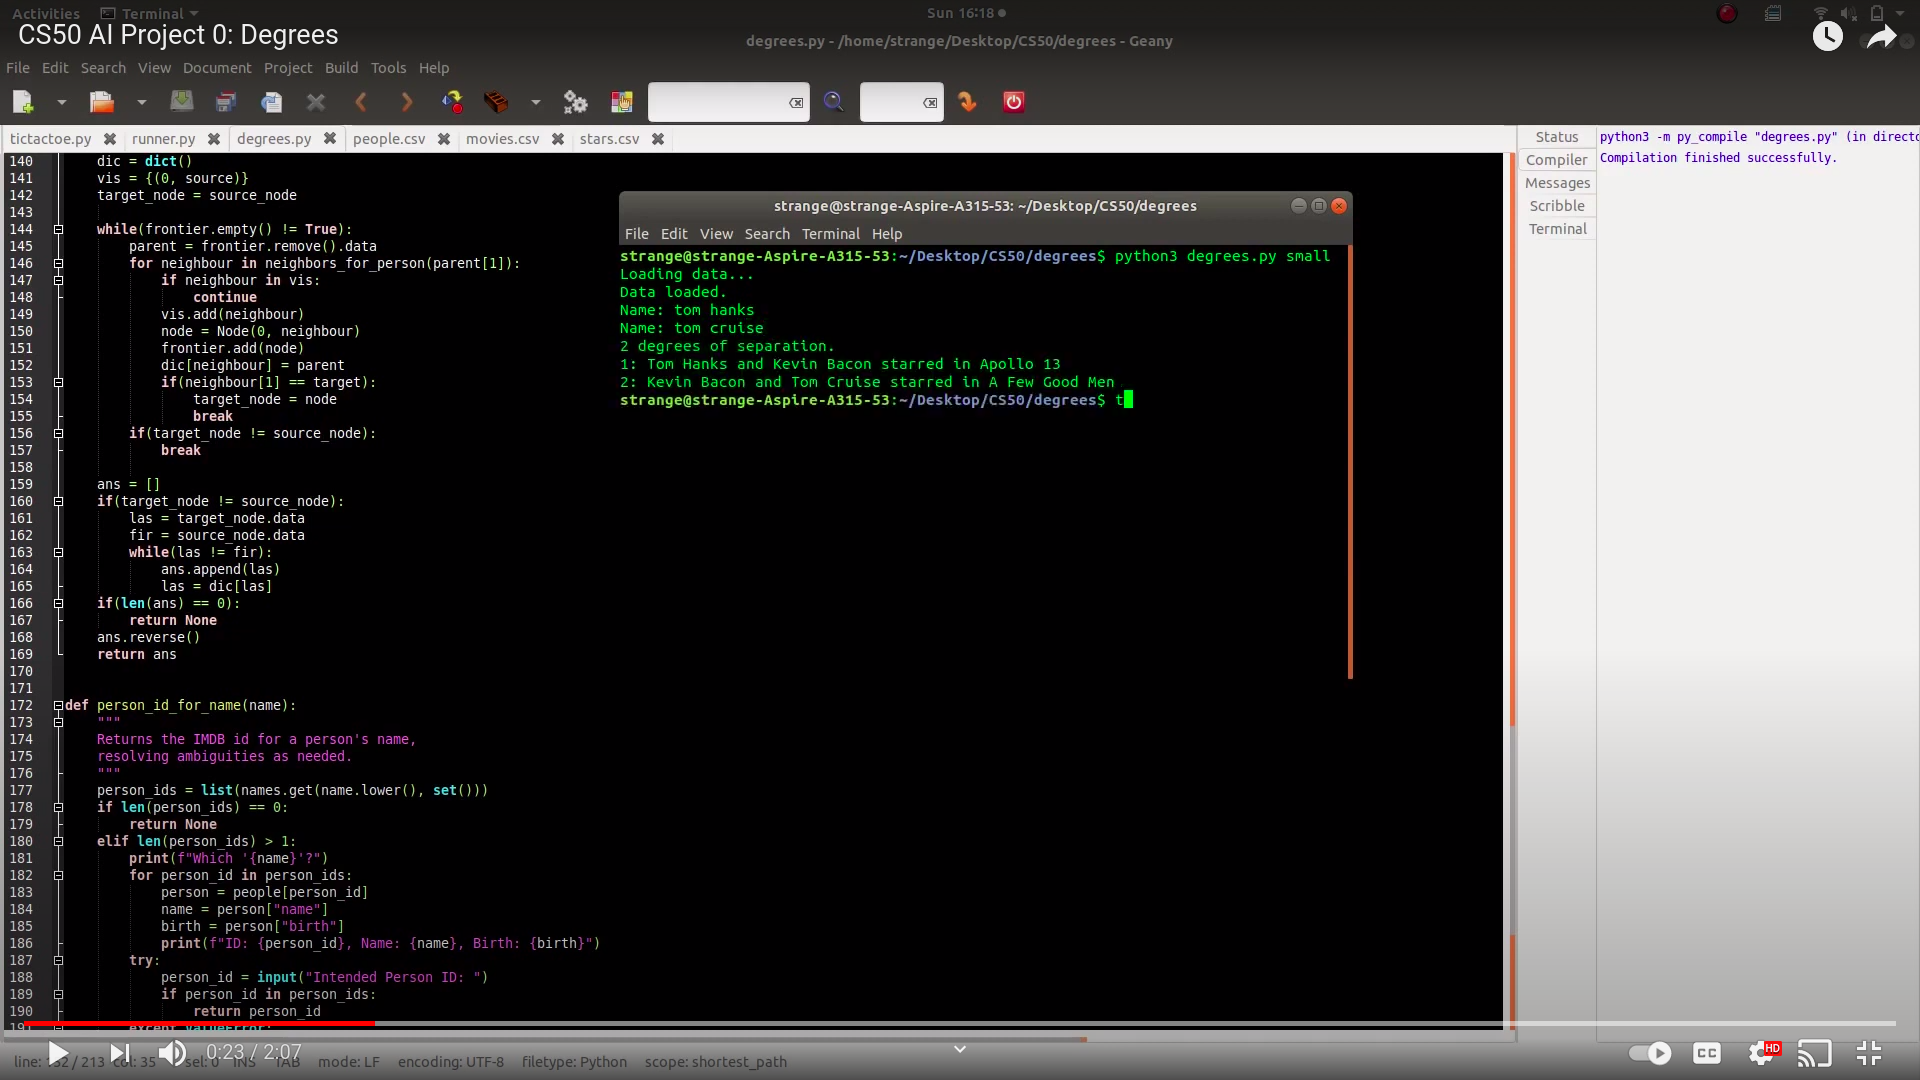The image size is (1920, 1080).
Task: Open the New file dropdown arrow
Action: point(61,102)
